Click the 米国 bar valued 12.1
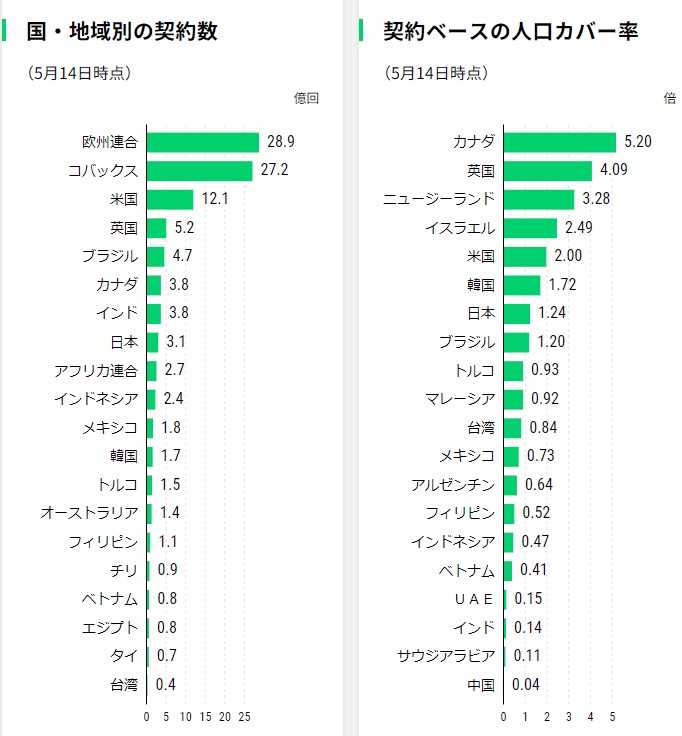The image size is (682, 736). pyautogui.click(x=170, y=199)
